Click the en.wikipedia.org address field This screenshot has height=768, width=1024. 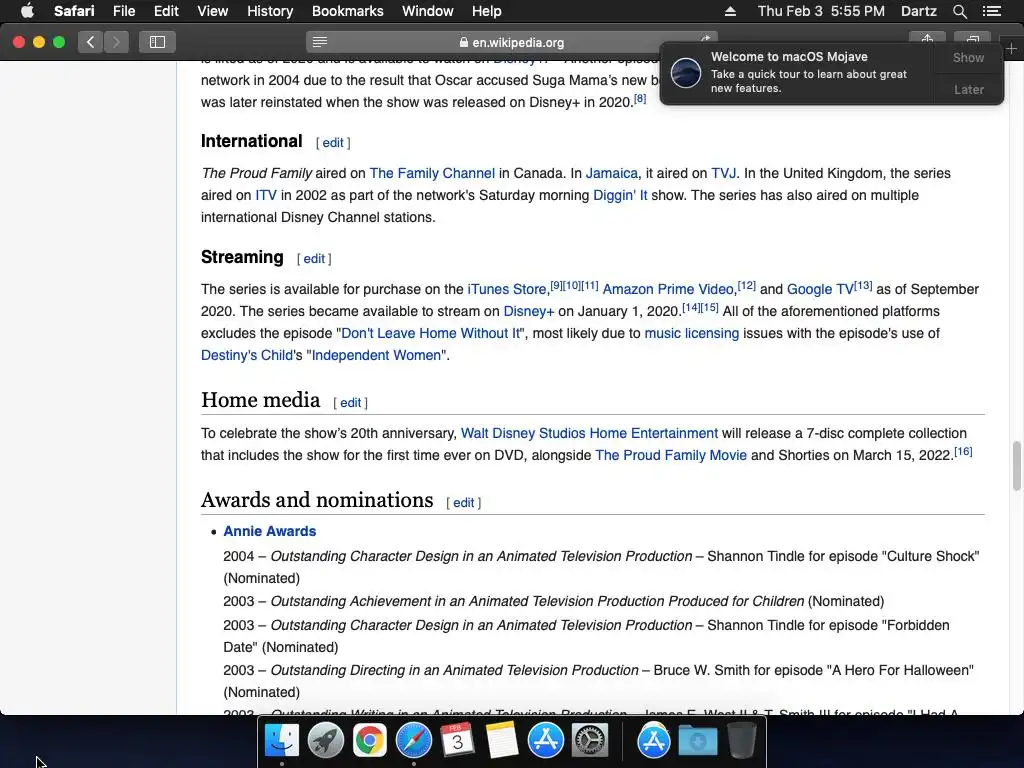click(x=511, y=42)
